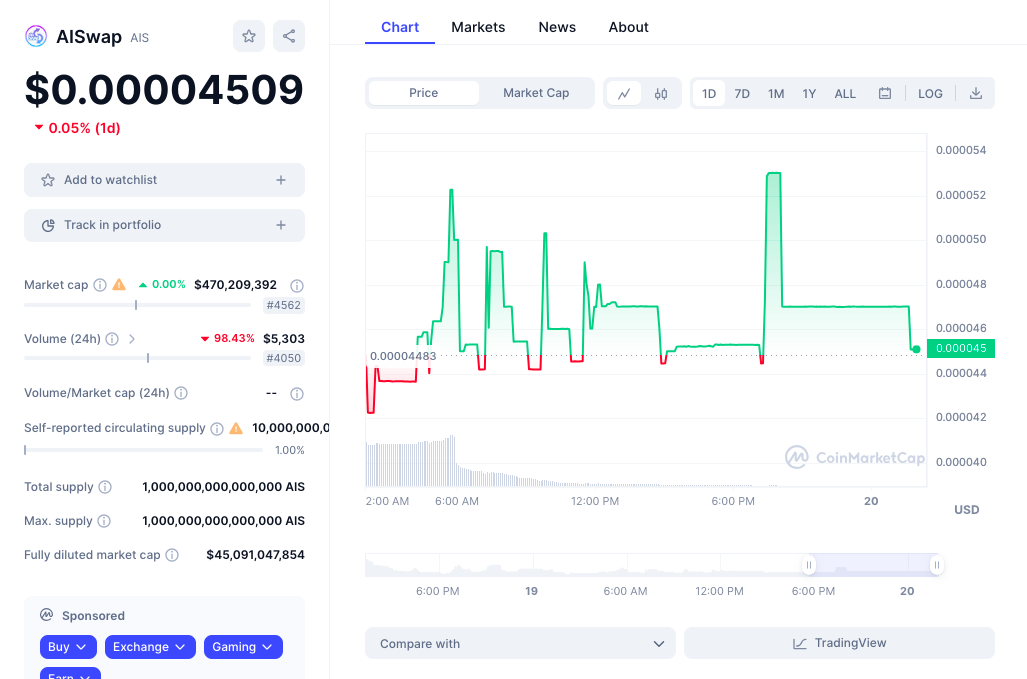Image resolution: width=1027 pixels, height=679 pixels.
Task: Open the Compare with dropdown
Action: point(519,643)
